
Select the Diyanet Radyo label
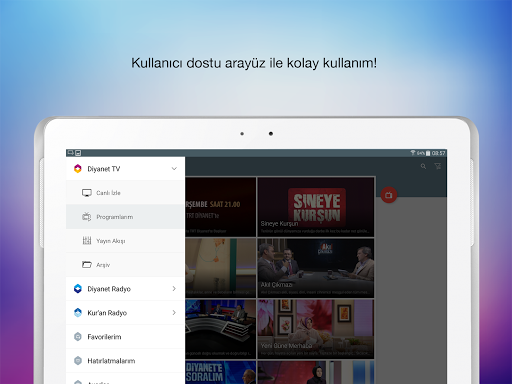(x=109, y=289)
